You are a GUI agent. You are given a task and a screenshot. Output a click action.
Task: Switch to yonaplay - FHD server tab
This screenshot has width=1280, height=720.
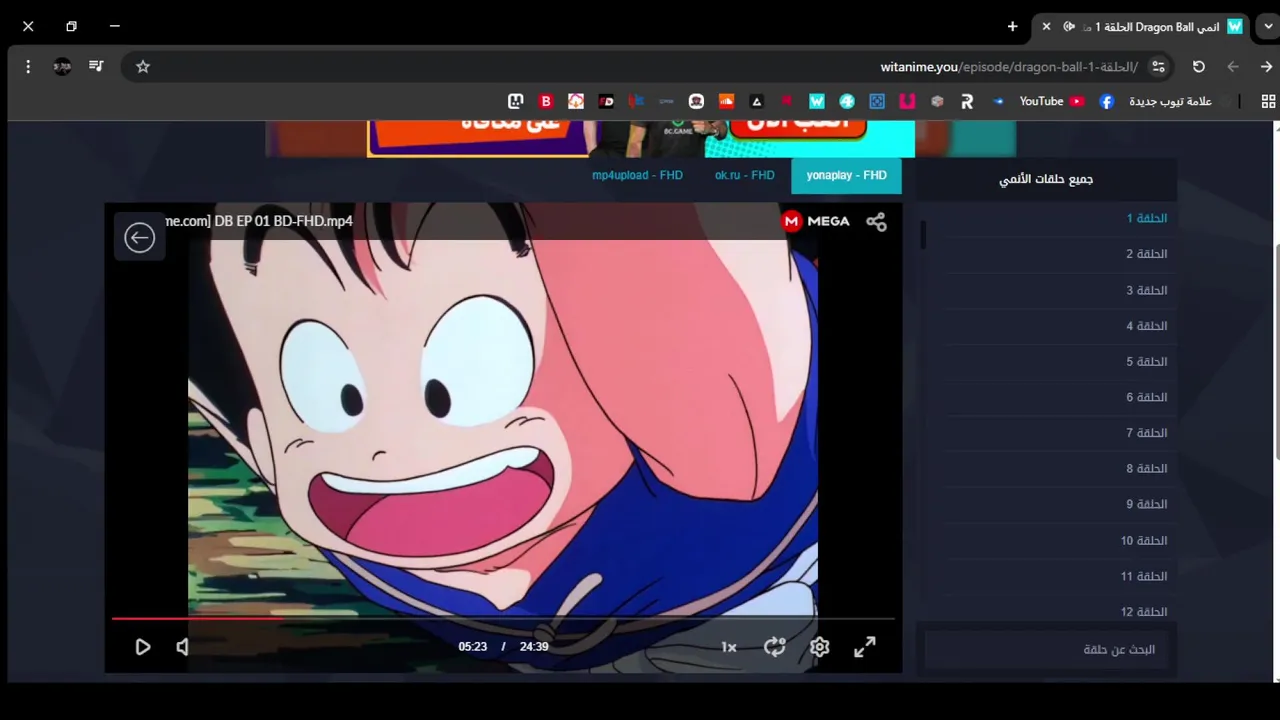click(846, 175)
